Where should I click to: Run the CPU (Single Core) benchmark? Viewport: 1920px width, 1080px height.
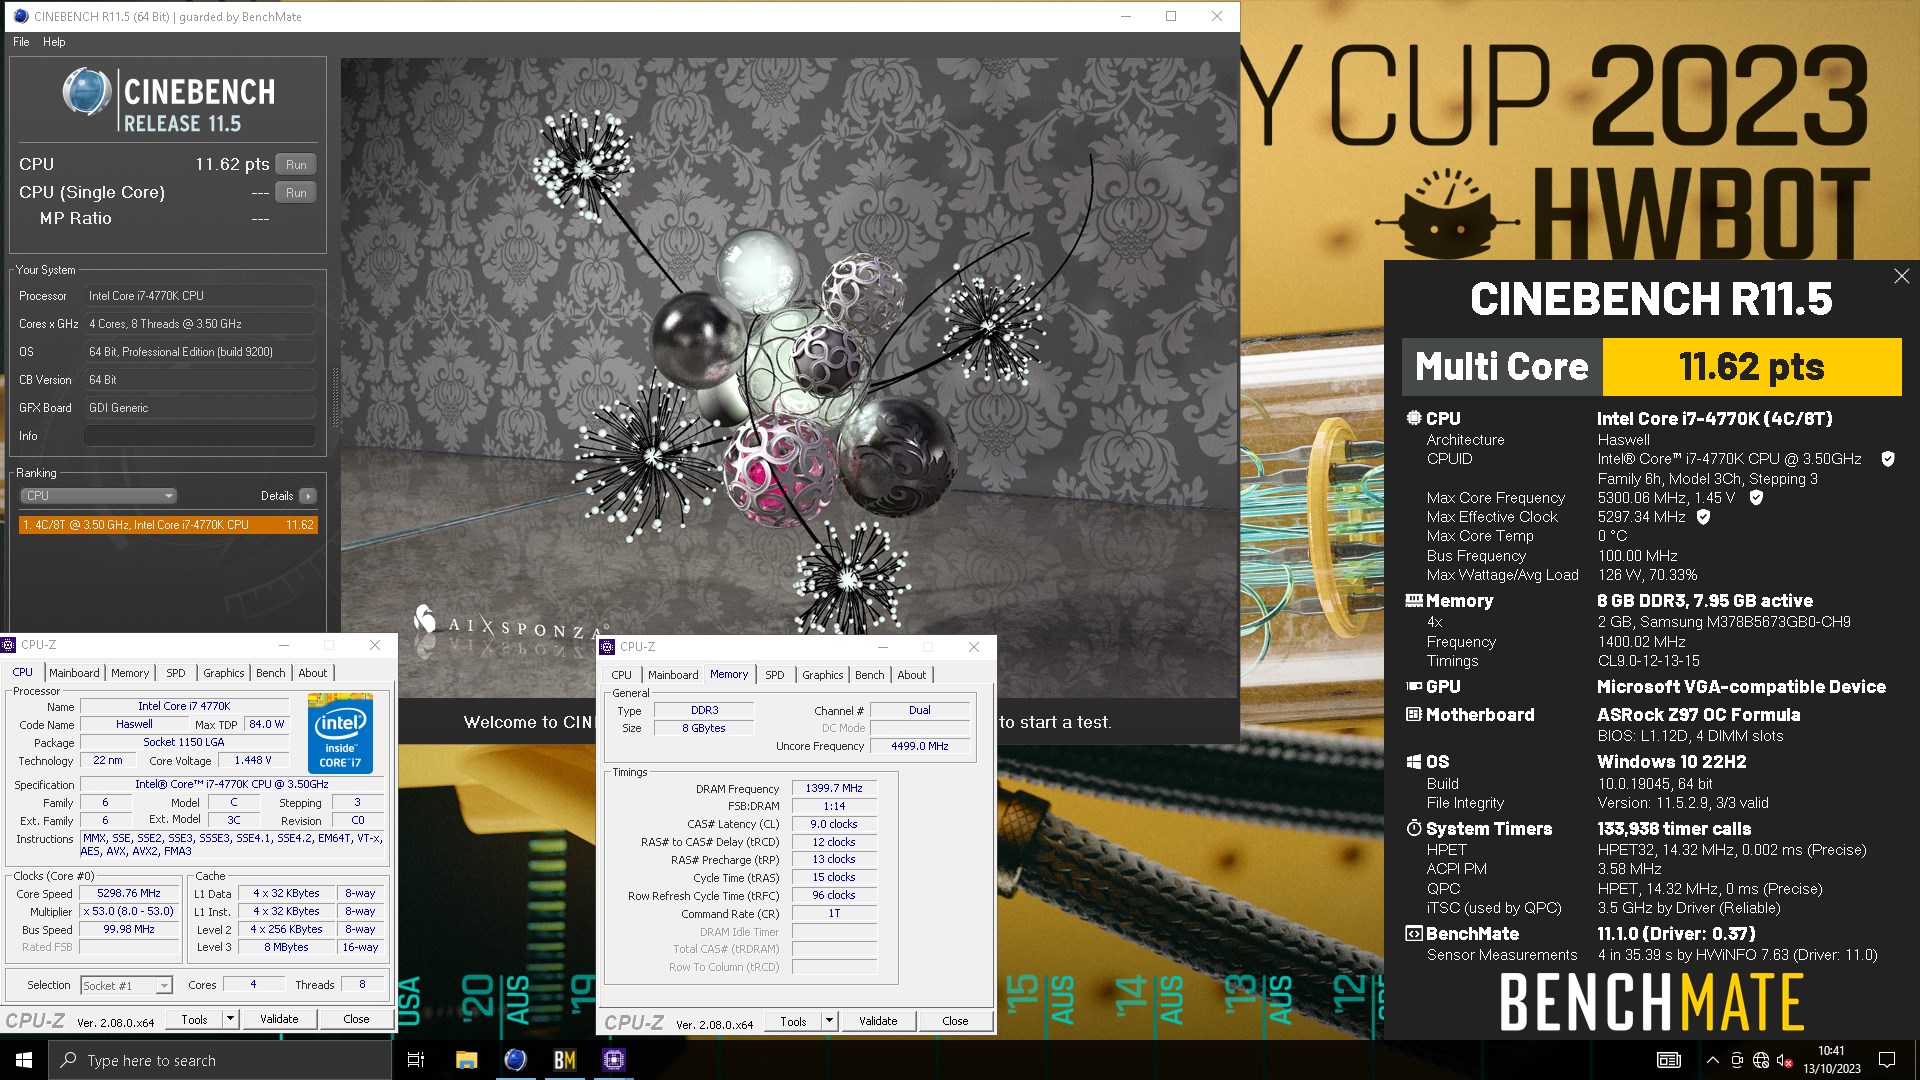click(x=296, y=193)
